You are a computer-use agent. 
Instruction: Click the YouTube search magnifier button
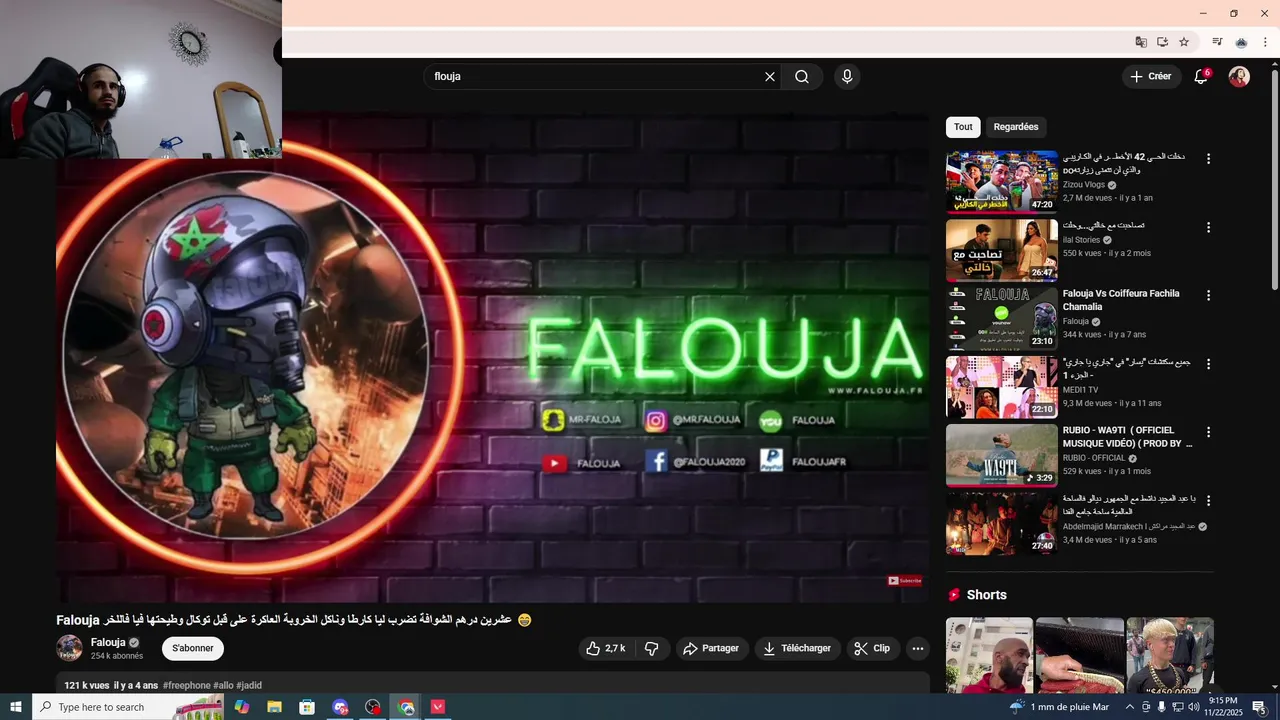802,77
